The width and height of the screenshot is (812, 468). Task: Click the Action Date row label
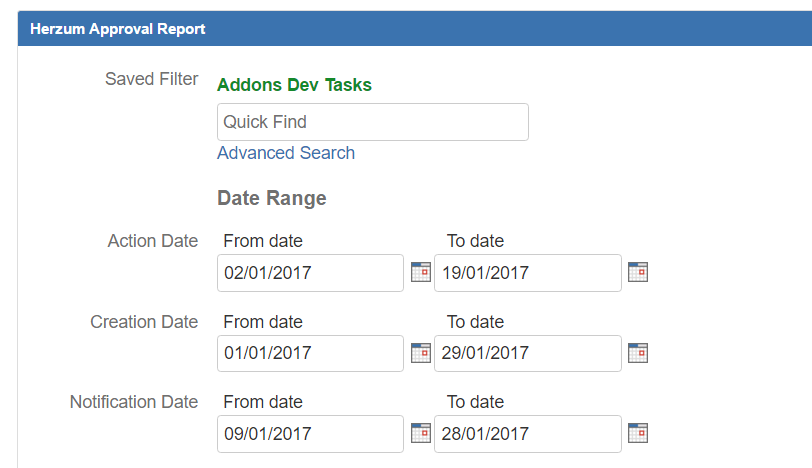pyautogui.click(x=153, y=241)
